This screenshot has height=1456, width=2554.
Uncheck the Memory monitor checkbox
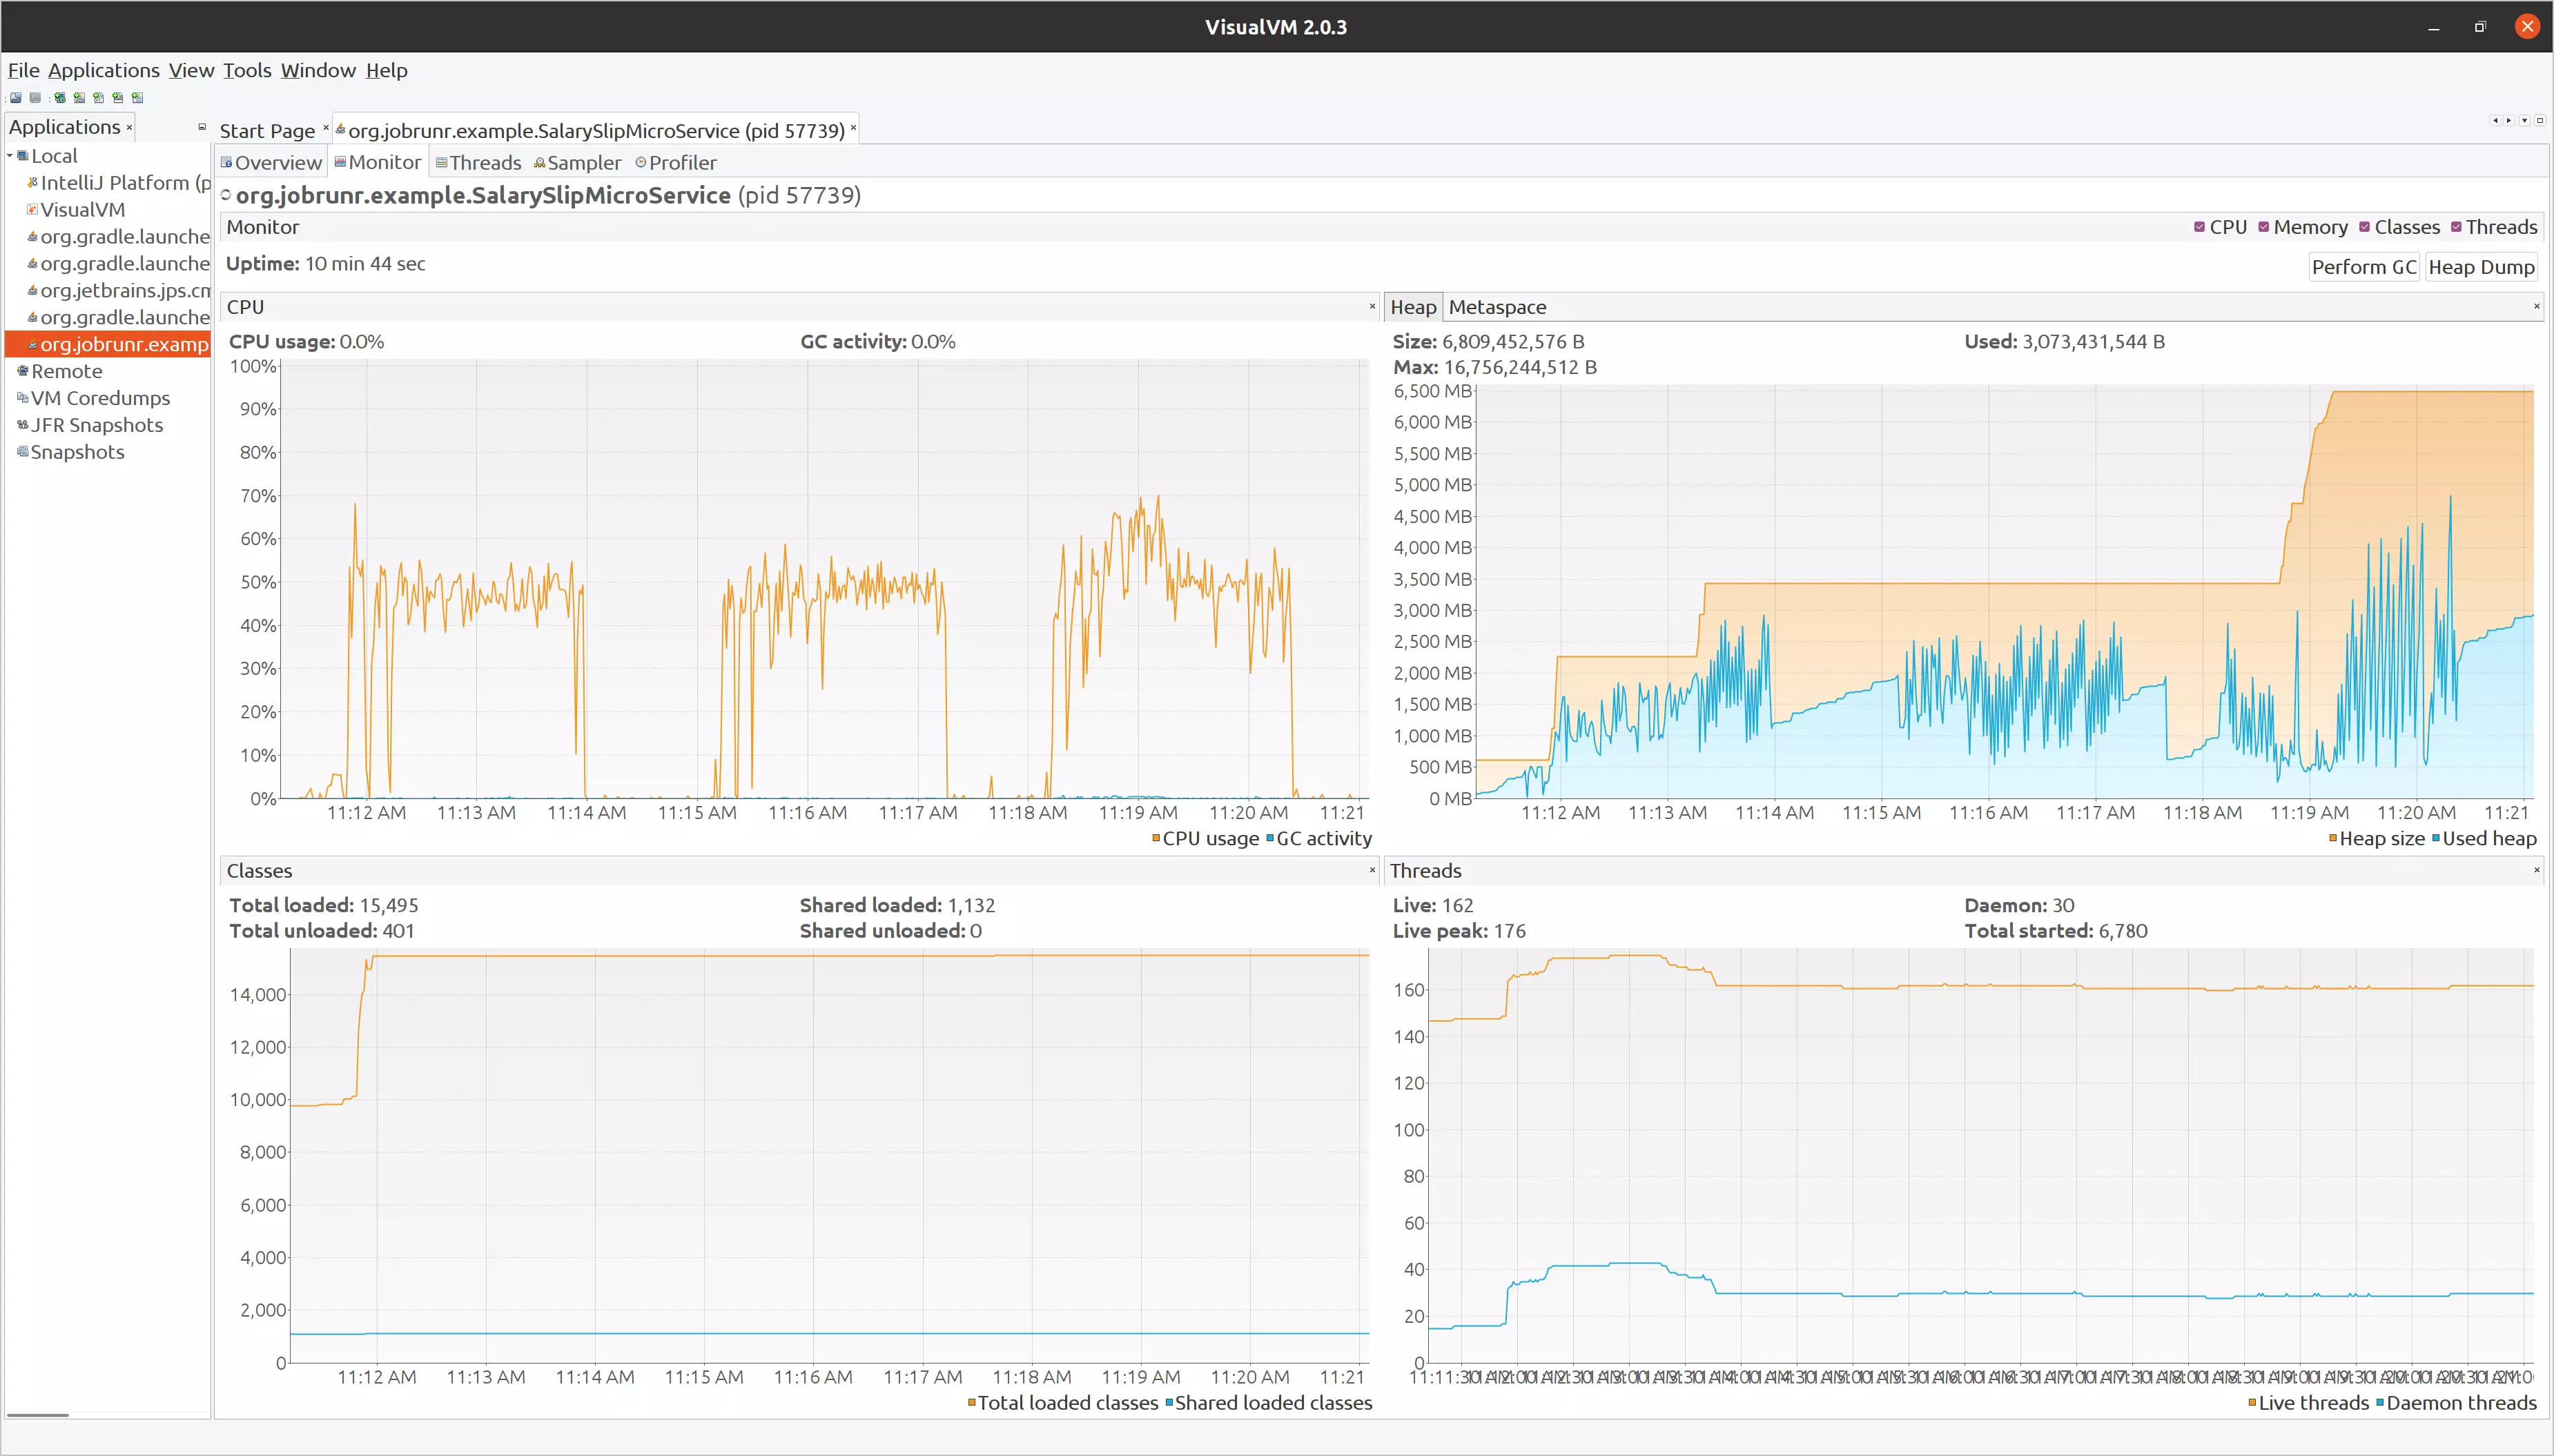[x=2263, y=227]
